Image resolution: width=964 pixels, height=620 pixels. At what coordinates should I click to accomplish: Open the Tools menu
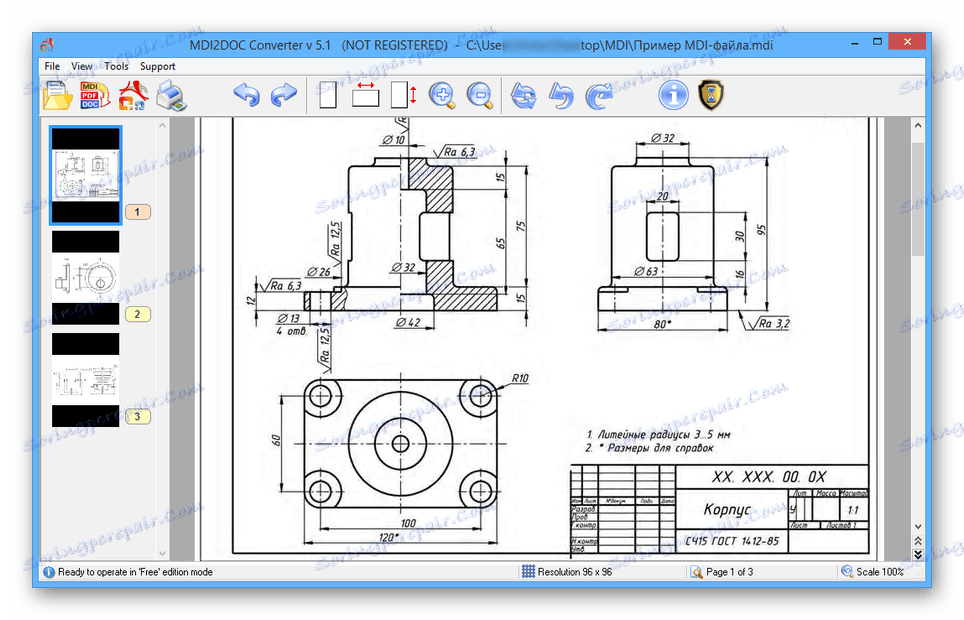click(x=116, y=66)
